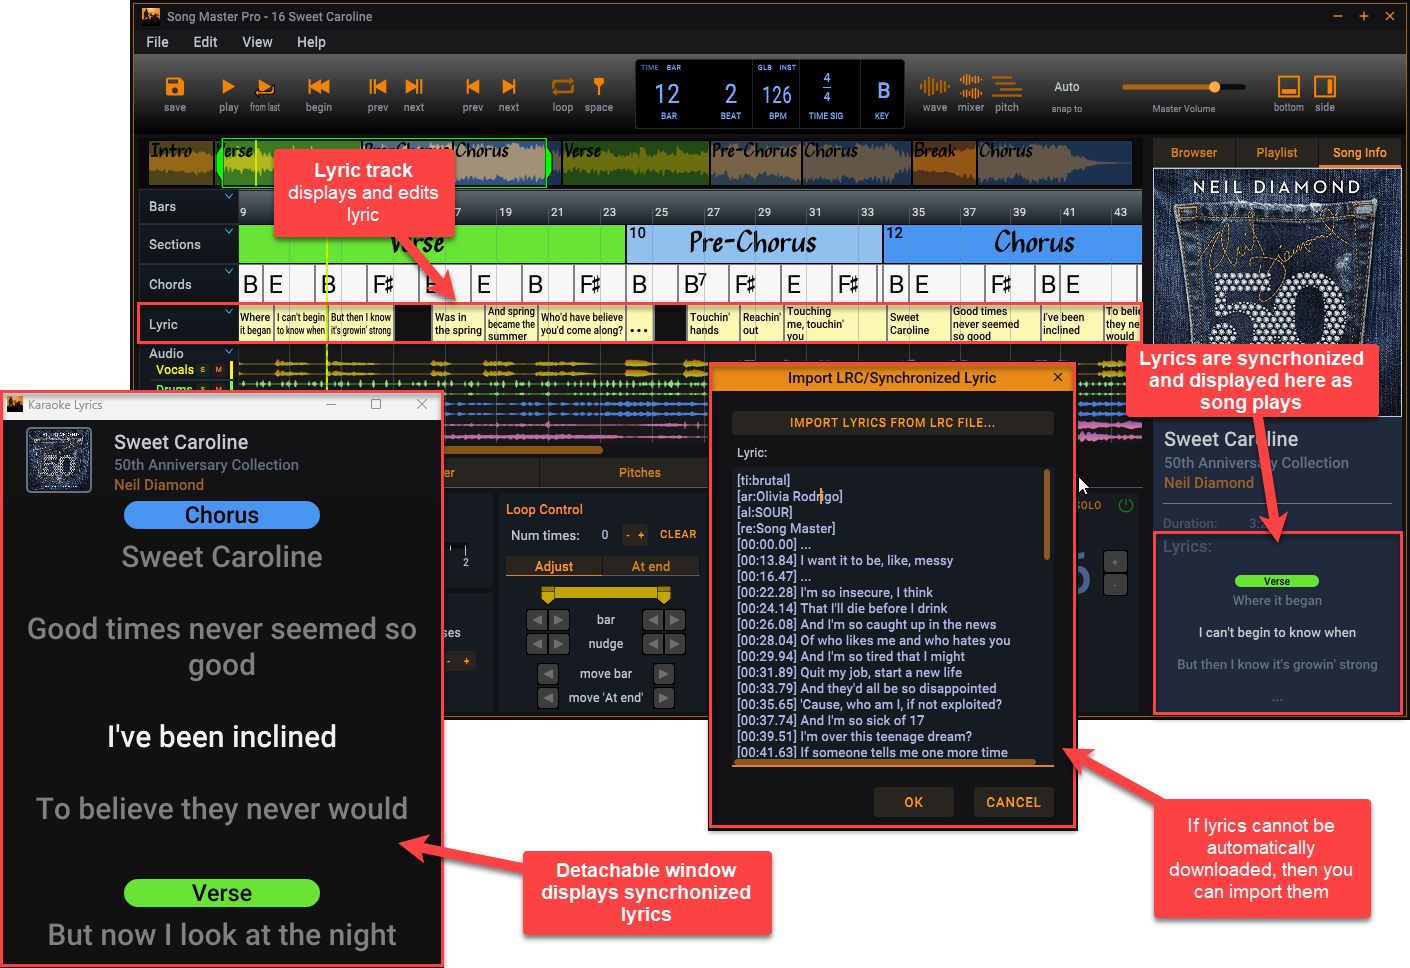Solo the Vocals track
Image resolution: width=1410 pixels, height=968 pixels.
click(x=203, y=370)
